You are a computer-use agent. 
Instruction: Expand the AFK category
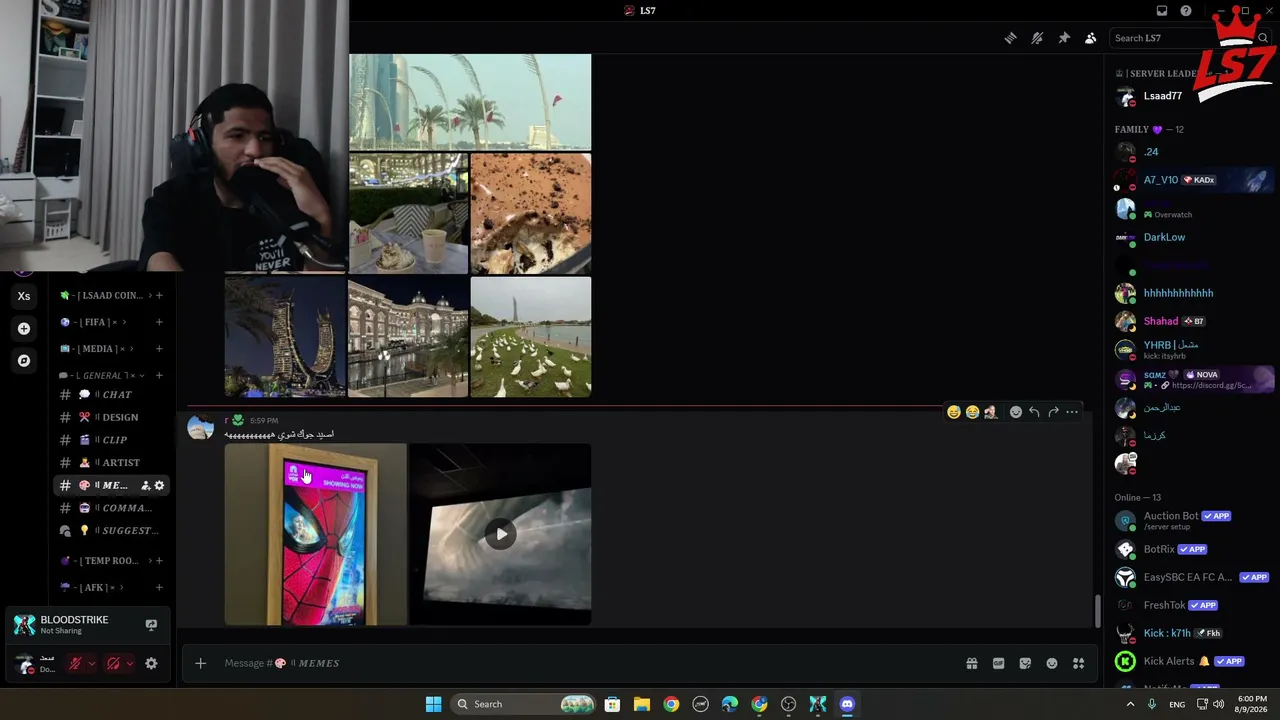pyautogui.click(x=90, y=587)
